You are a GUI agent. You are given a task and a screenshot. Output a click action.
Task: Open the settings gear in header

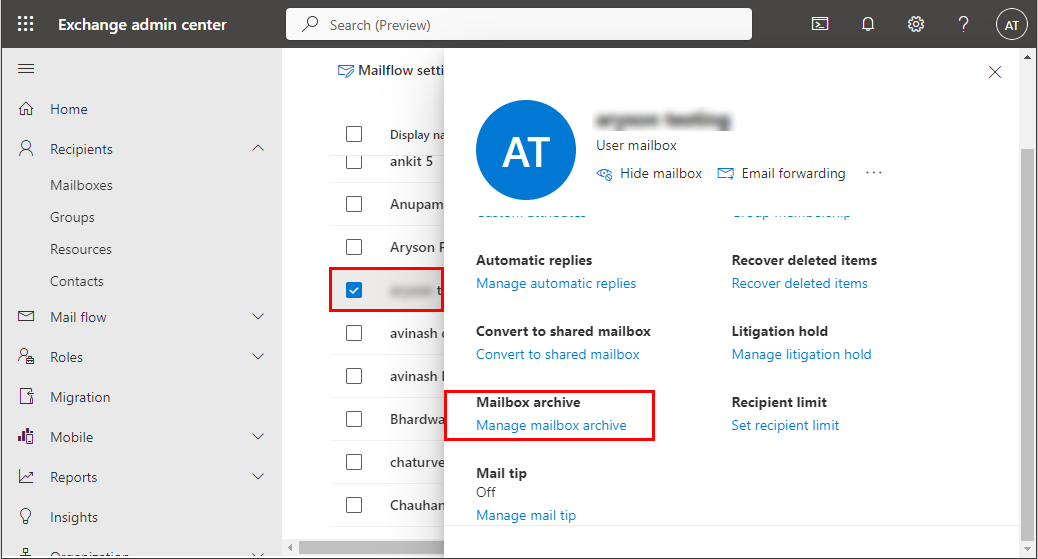916,25
